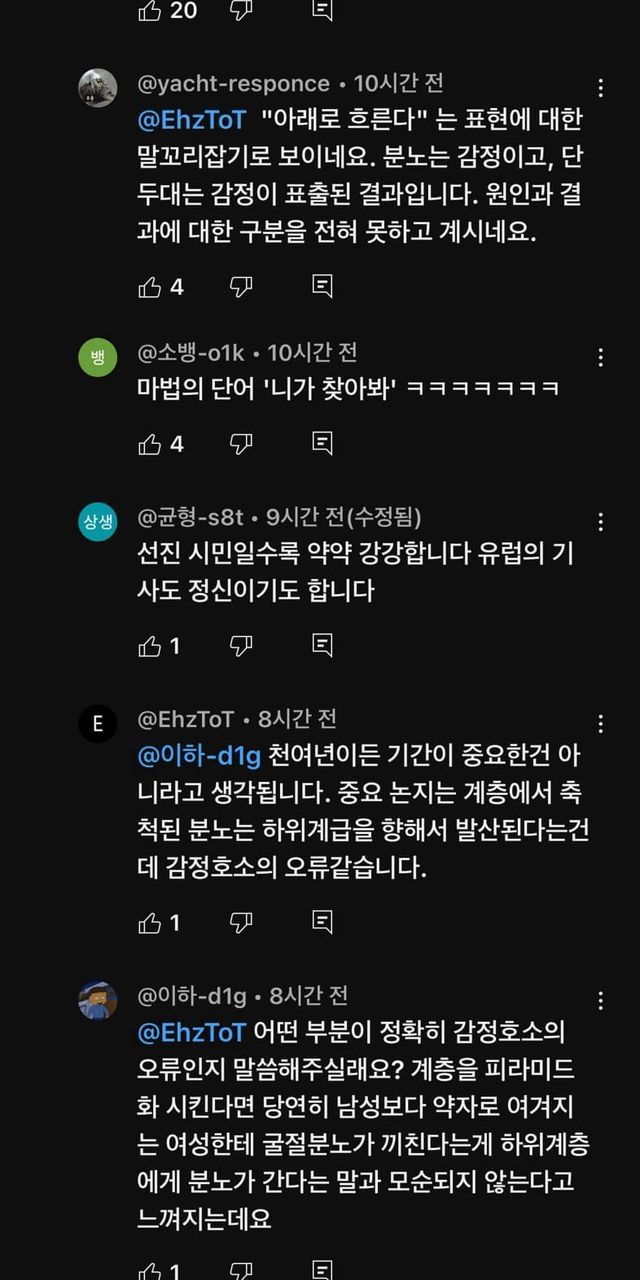This screenshot has width=640, height=1280.
Task: Reply to the @yacht-responce comment
Action: click(322, 288)
